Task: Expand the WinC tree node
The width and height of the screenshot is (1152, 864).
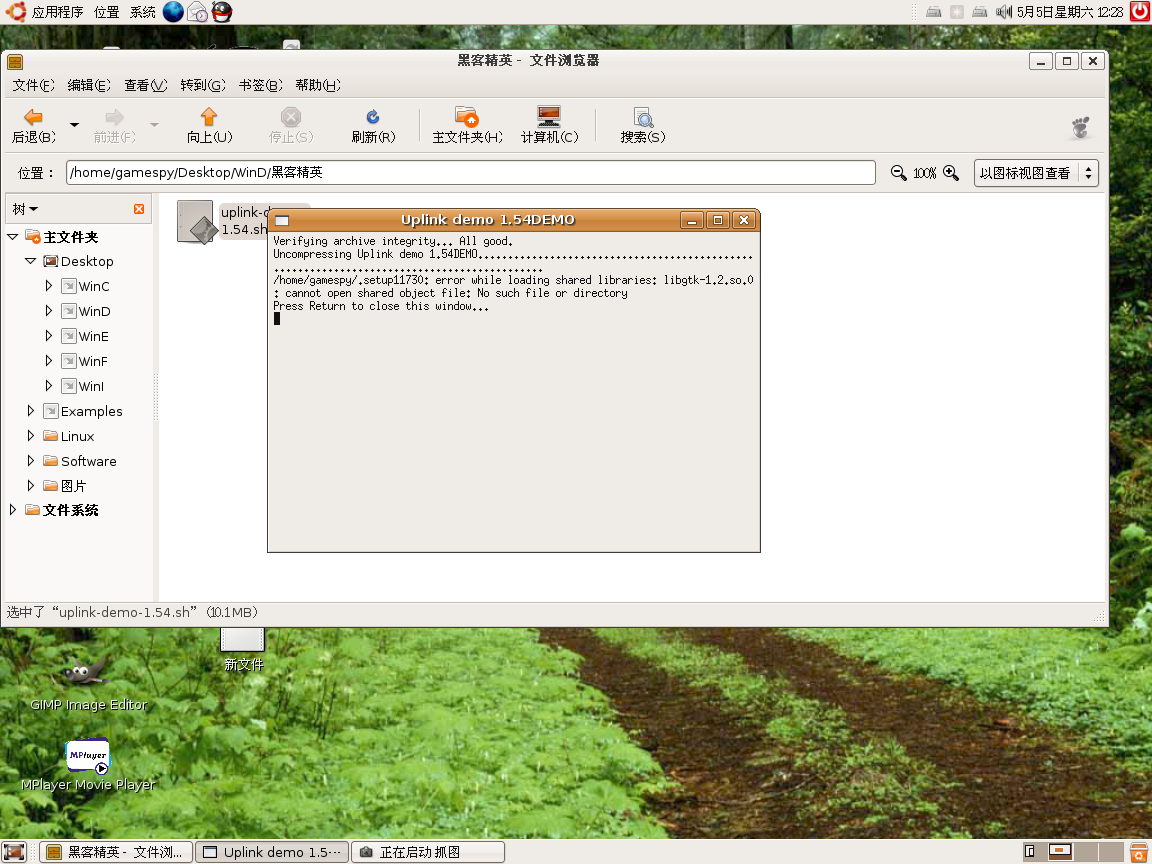Action: pyautogui.click(x=48, y=286)
